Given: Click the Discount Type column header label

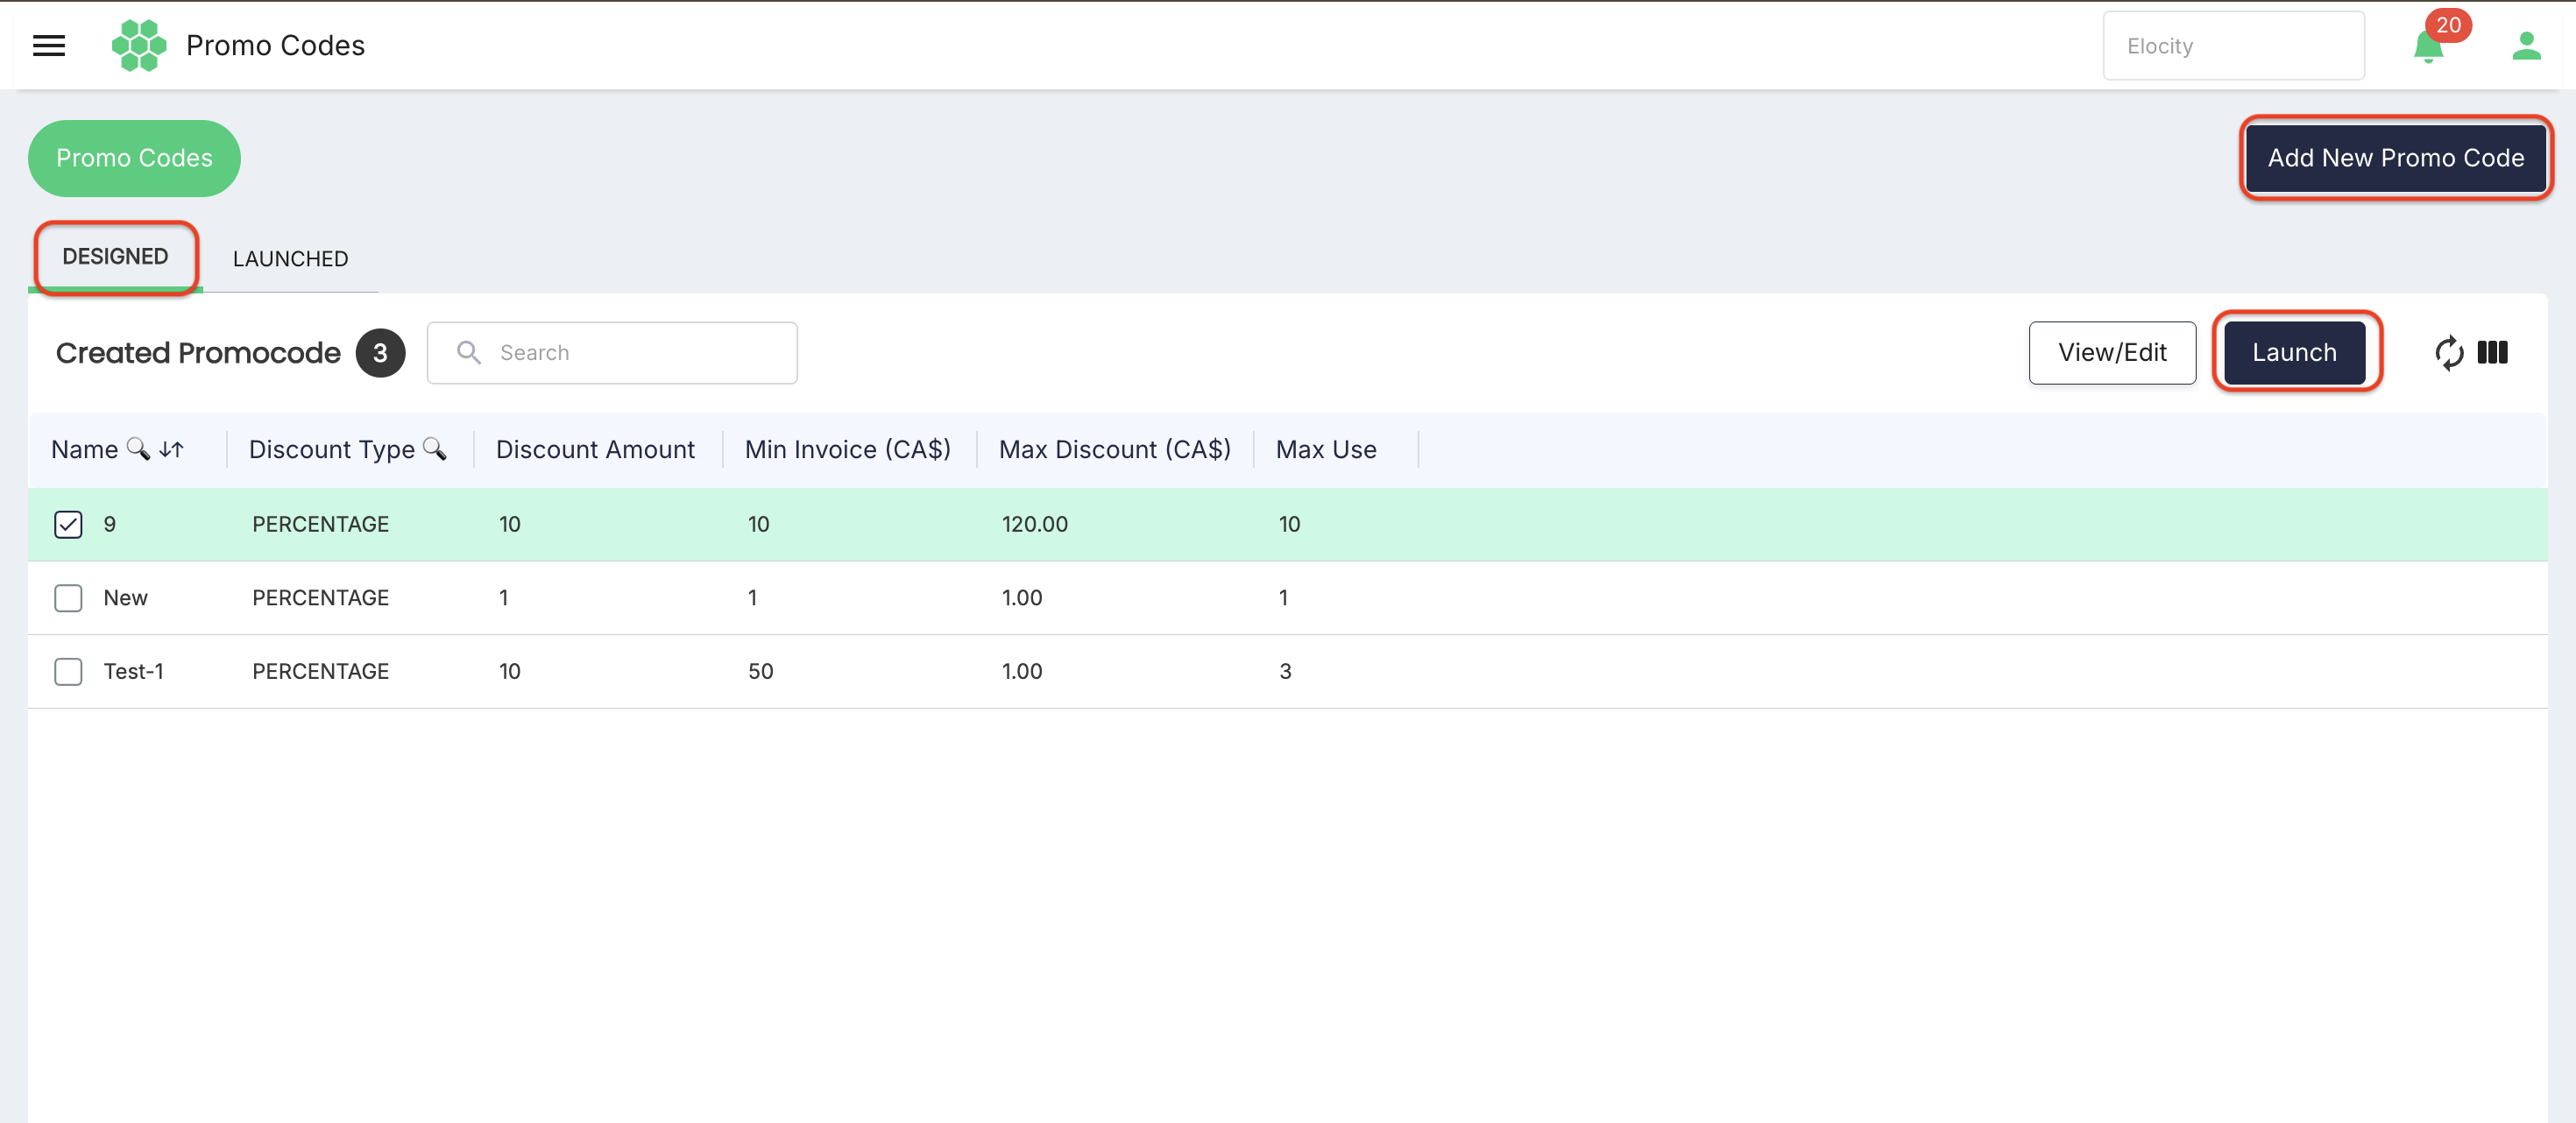Looking at the screenshot, I should (x=331, y=450).
